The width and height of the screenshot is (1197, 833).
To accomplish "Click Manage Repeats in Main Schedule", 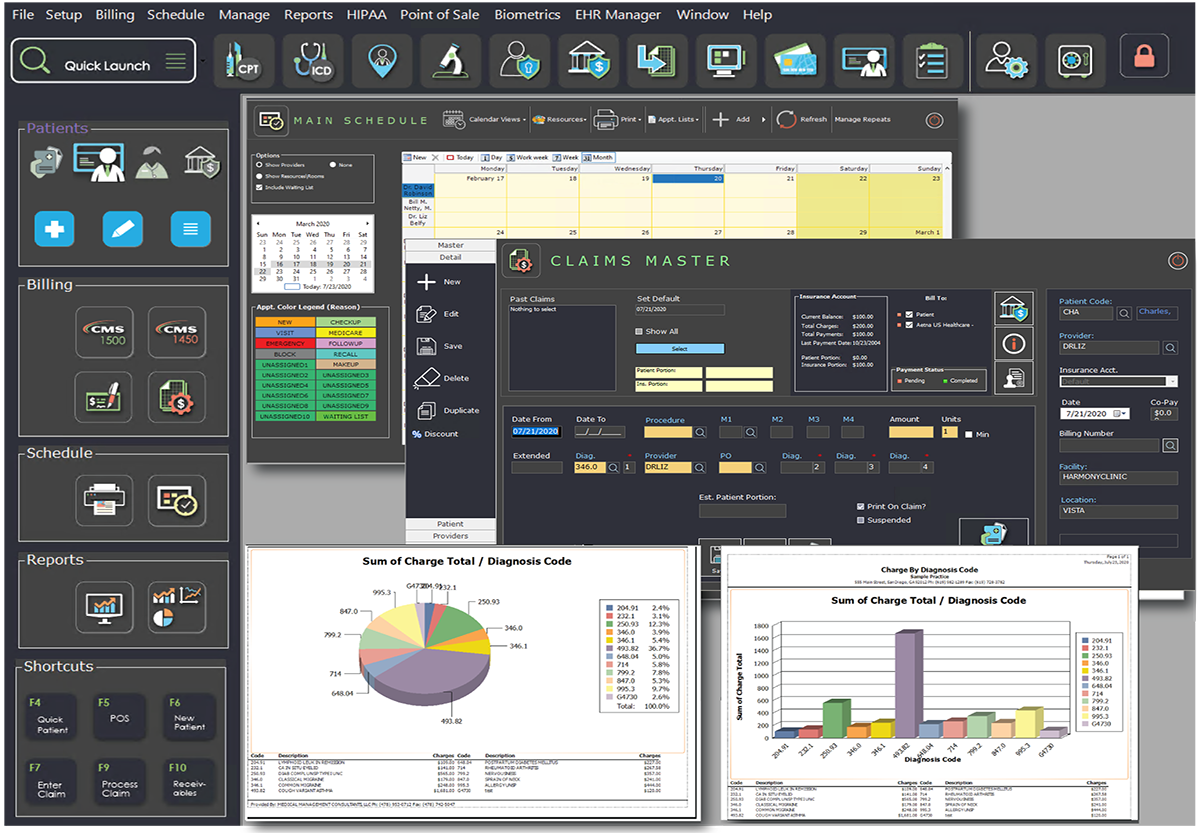I will pos(863,120).
